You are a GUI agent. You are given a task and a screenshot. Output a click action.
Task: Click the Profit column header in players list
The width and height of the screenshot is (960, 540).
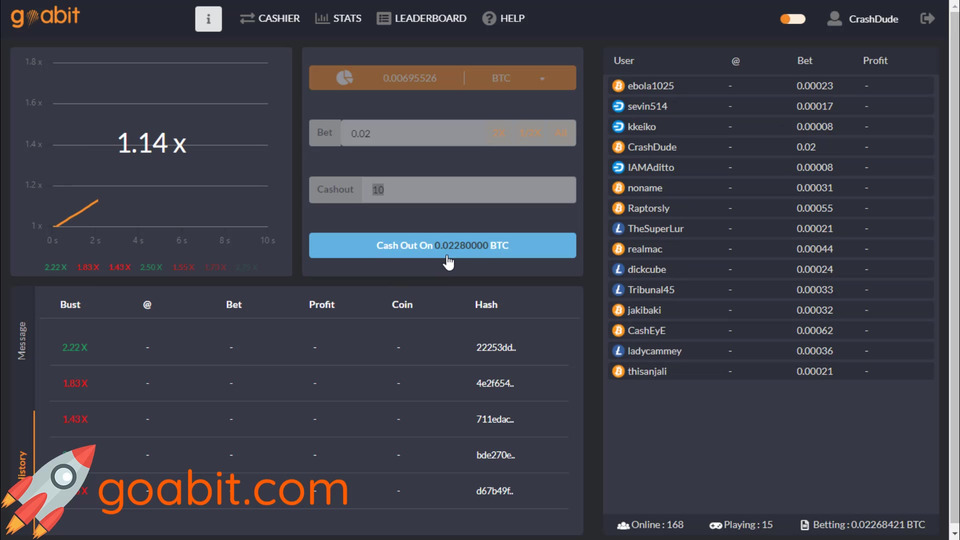(875, 61)
